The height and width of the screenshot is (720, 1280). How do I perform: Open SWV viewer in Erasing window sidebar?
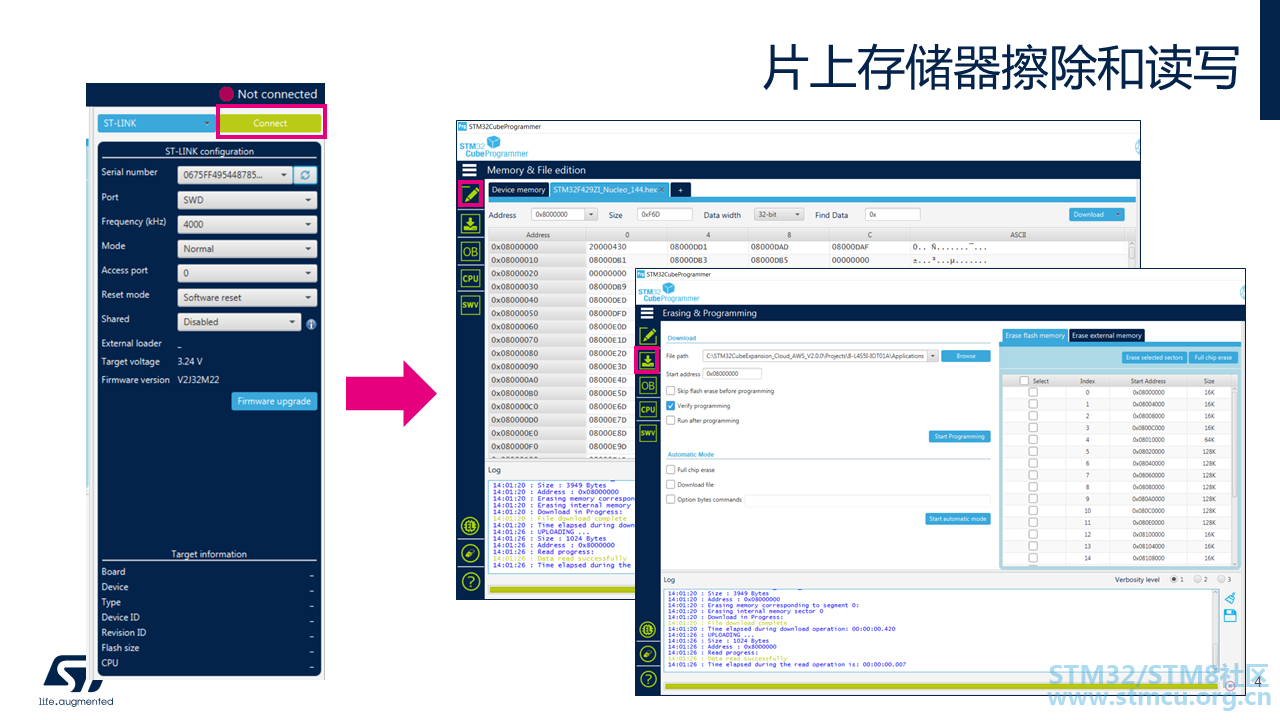pos(648,433)
